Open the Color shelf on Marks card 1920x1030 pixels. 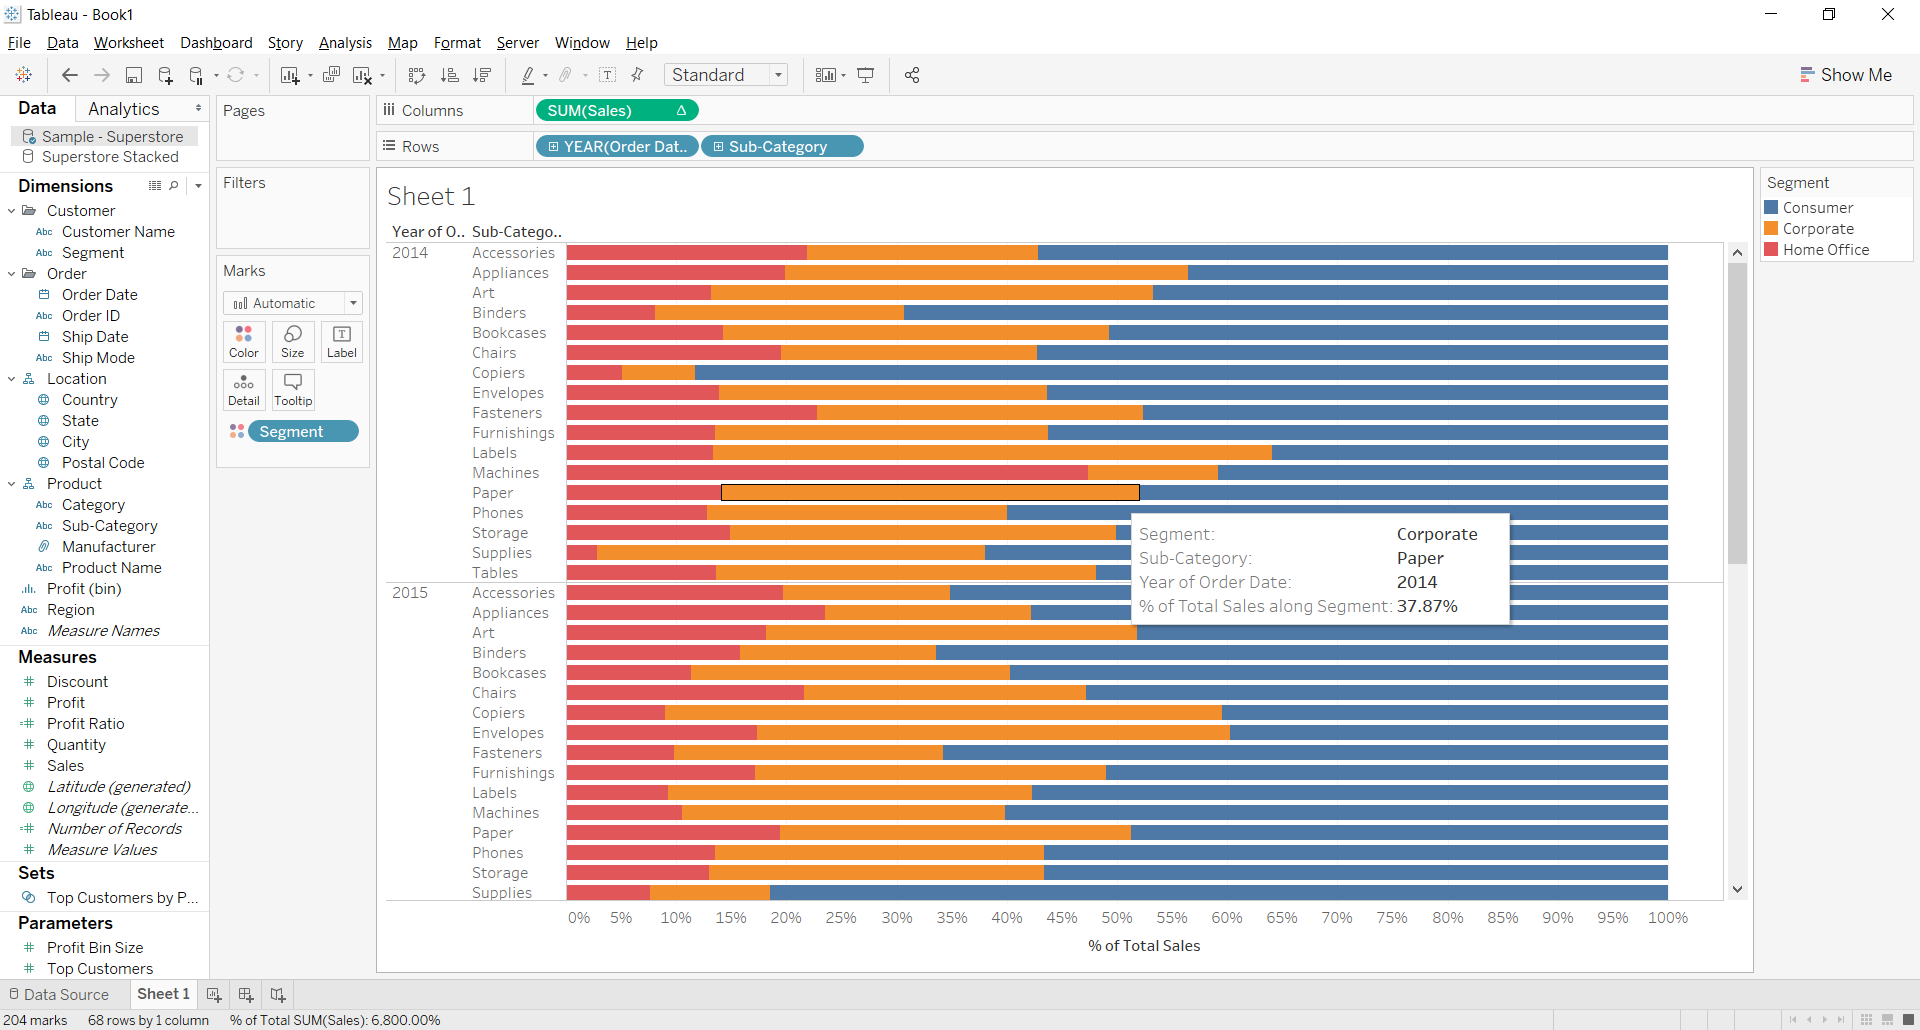pos(243,341)
